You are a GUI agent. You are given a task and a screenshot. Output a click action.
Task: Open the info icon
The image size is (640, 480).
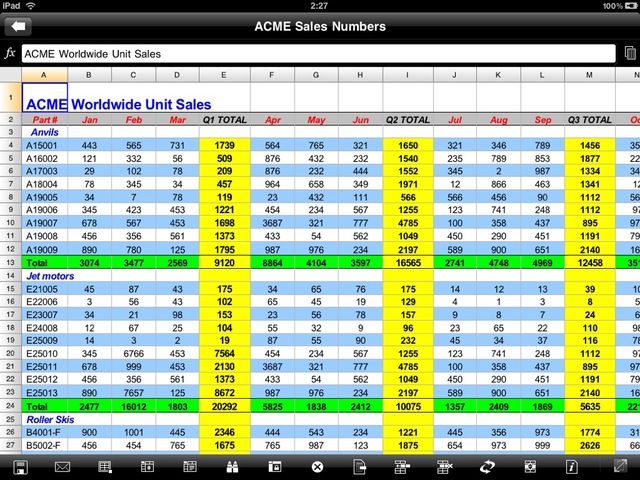(572, 467)
